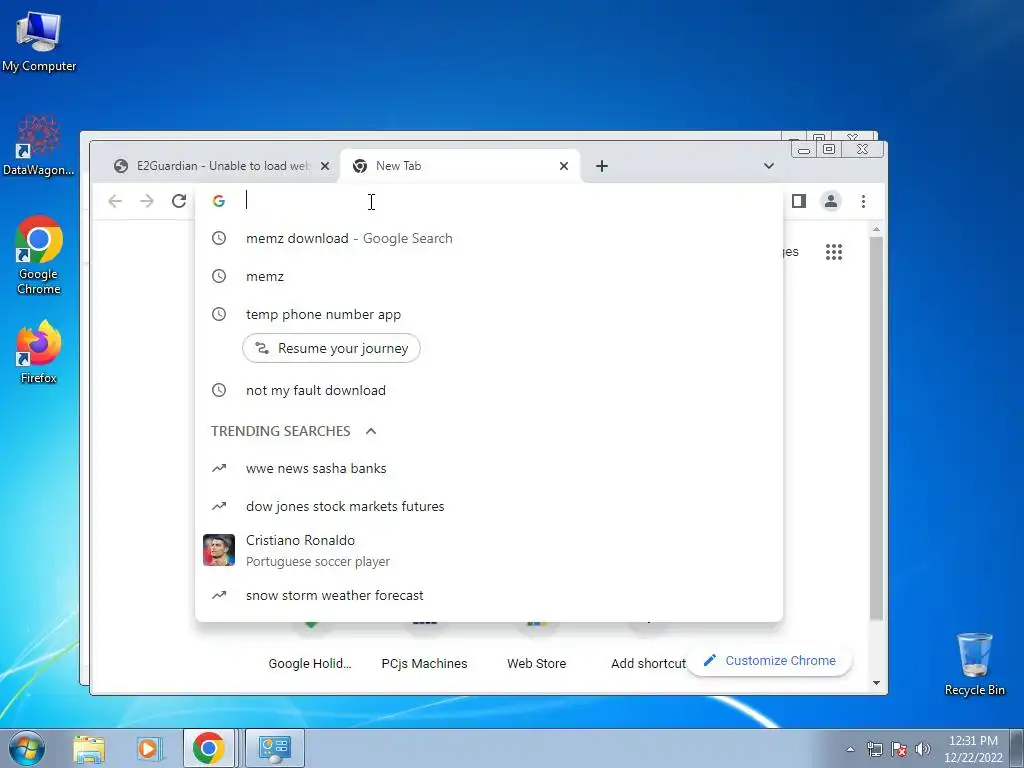Select Cristiano Ronaldo suggestion
1024x768 pixels.
click(x=488, y=550)
